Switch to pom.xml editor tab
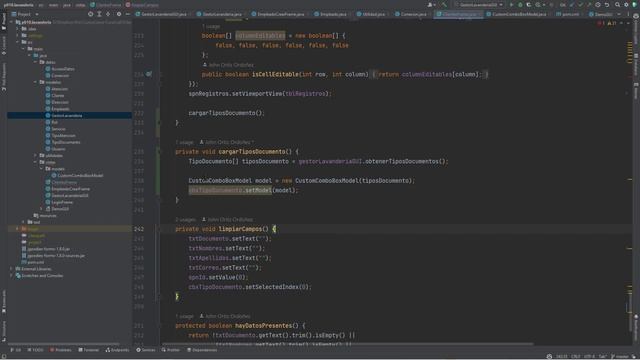Image resolution: width=640 pixels, height=360 pixels. 567,14
